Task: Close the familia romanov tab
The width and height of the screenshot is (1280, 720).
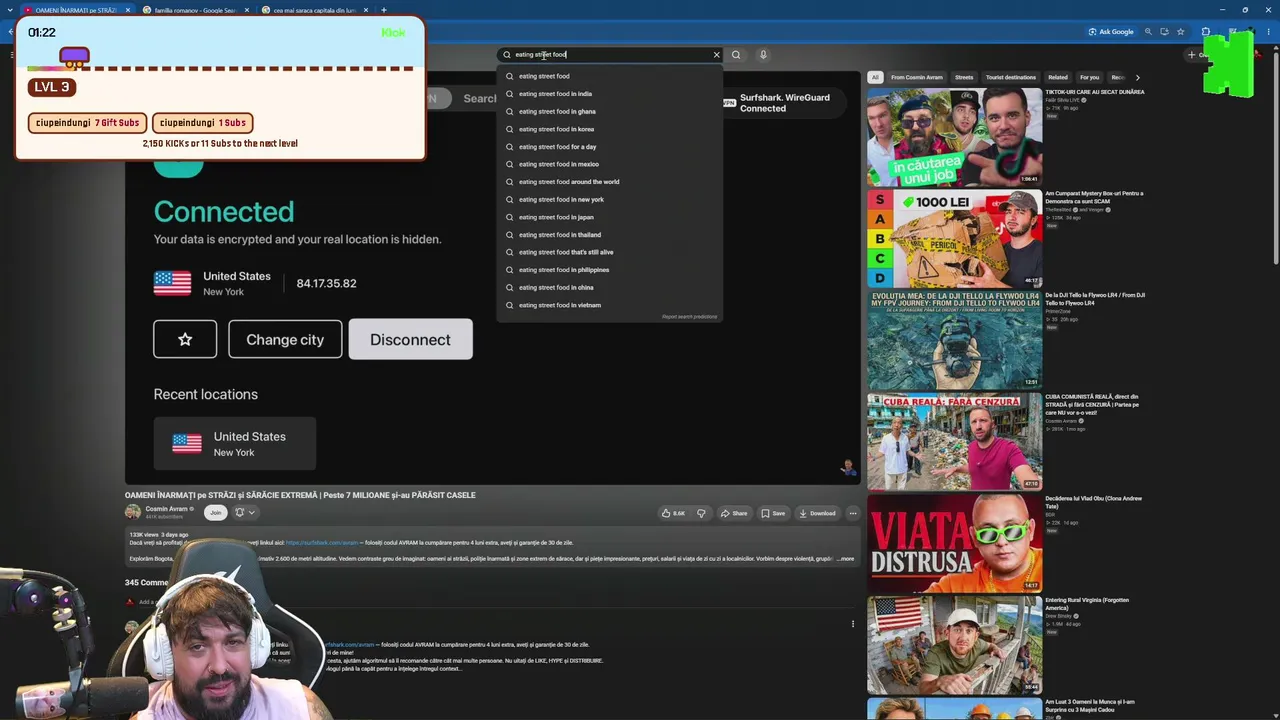Action: (246, 10)
